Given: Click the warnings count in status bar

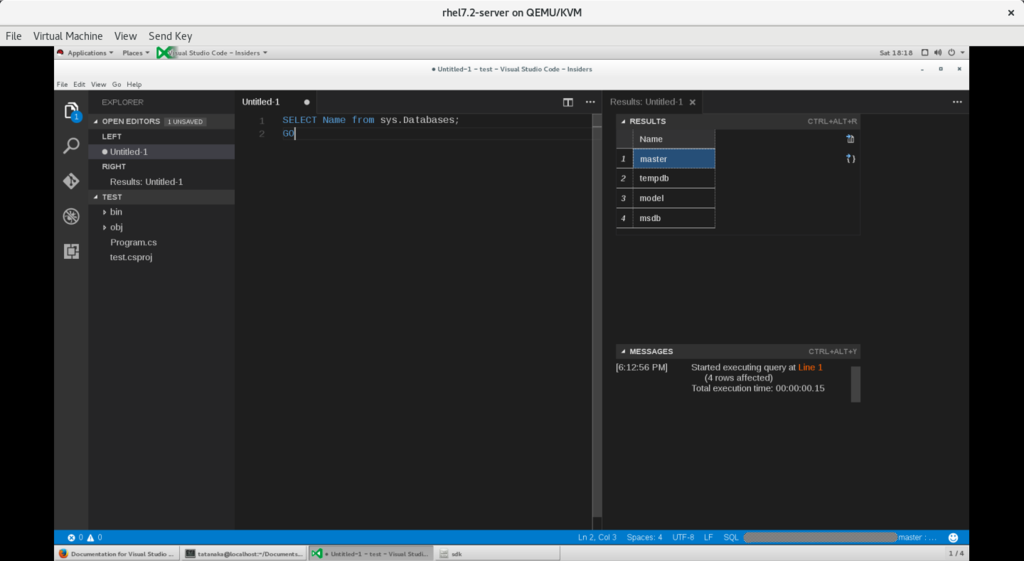Looking at the screenshot, I should (x=95, y=537).
